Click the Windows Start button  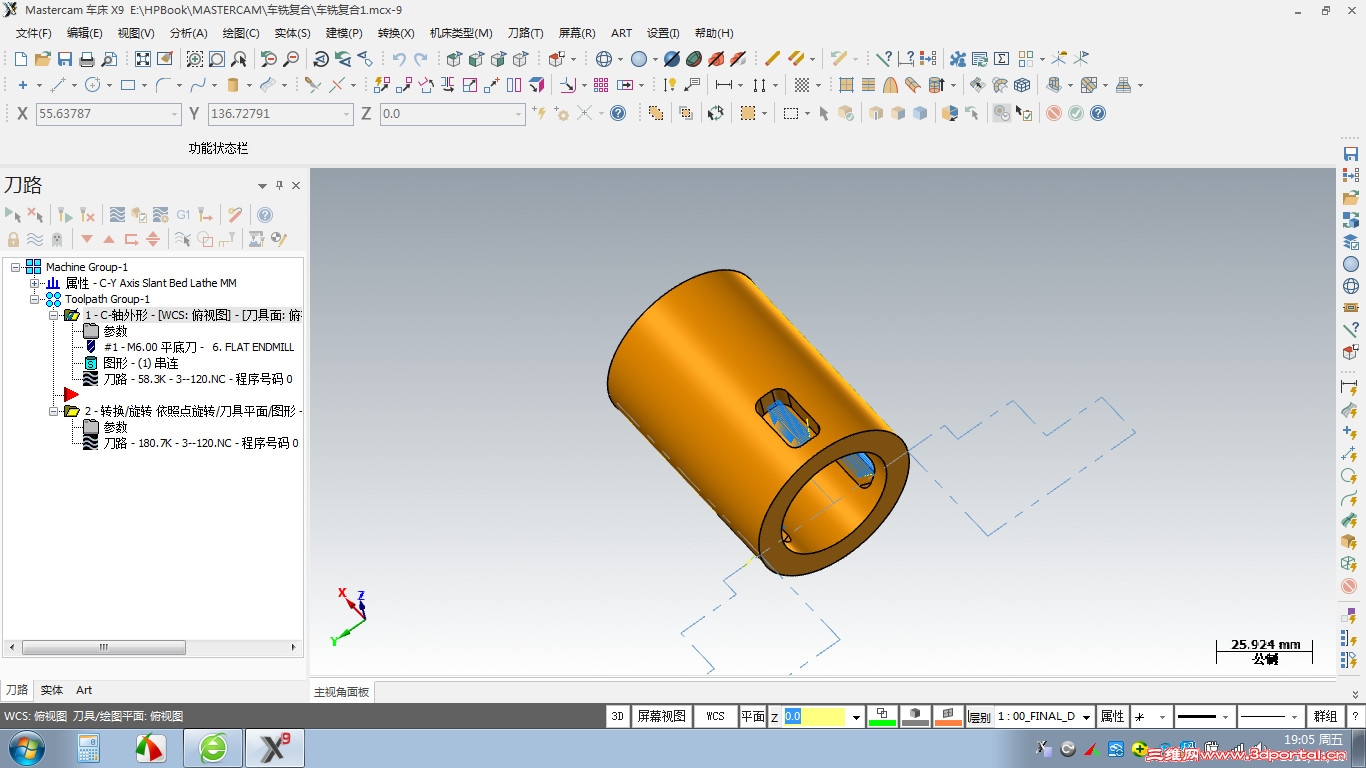pos(25,748)
